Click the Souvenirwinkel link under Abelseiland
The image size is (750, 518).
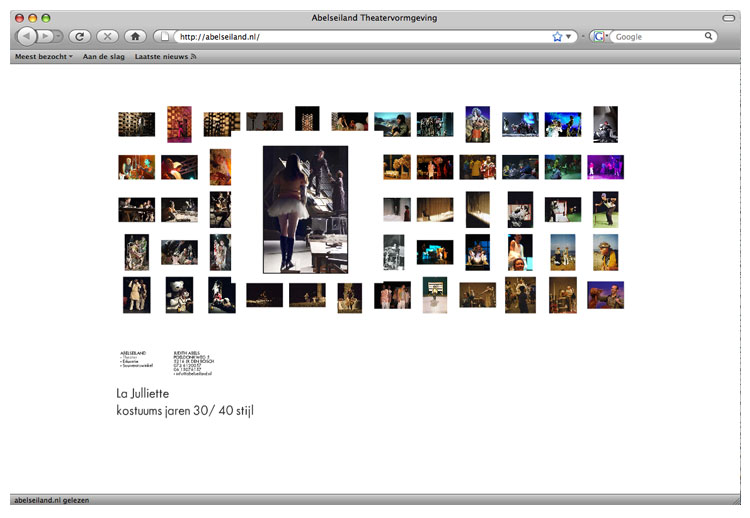(137, 366)
